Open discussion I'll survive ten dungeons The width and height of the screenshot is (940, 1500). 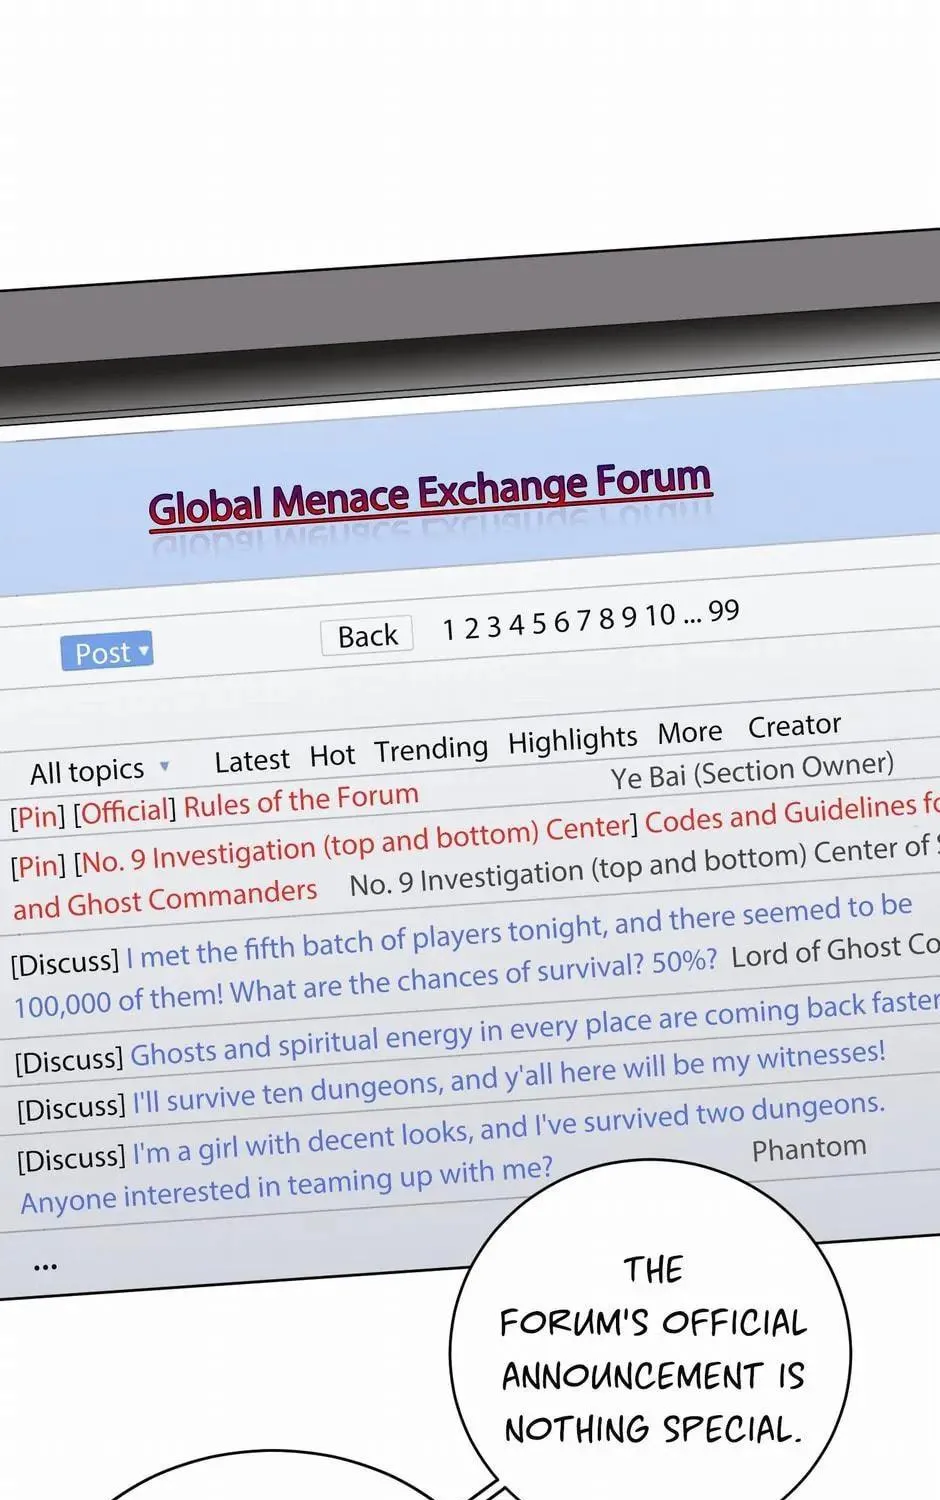509,1075
